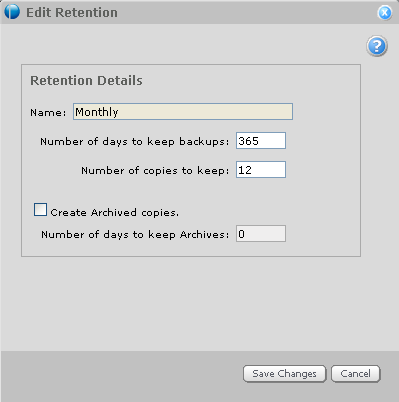Click the empty footer bar left of Save Changes
The width and height of the screenshot is (399, 402).
point(120,375)
